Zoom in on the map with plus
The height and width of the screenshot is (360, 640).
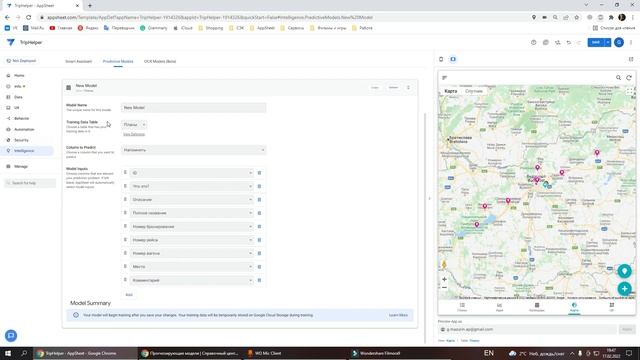tap(444, 280)
